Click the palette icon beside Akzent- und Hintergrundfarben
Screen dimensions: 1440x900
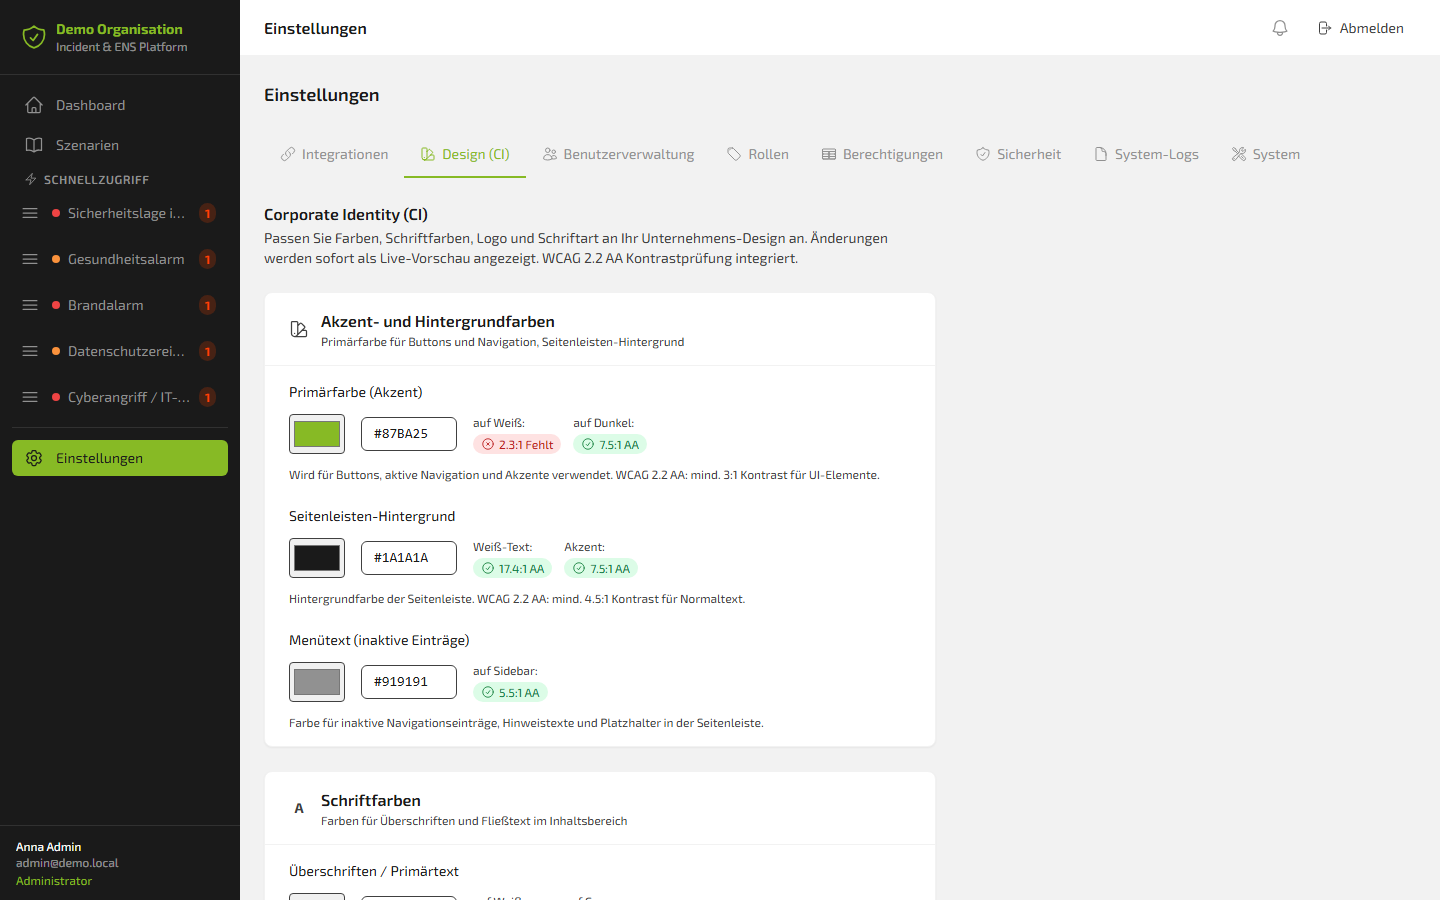coord(298,329)
